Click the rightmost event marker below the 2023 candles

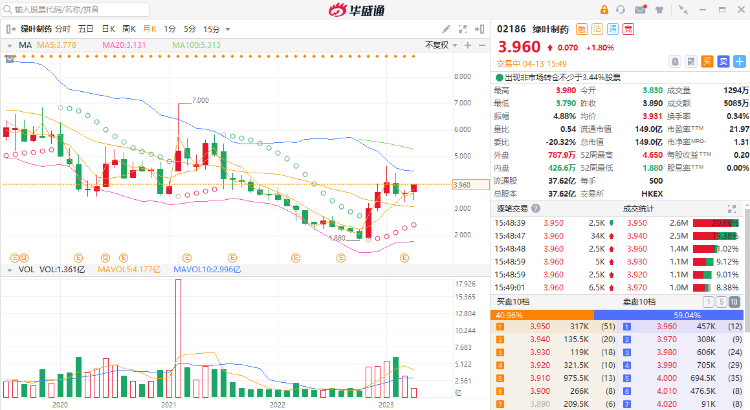point(405,258)
